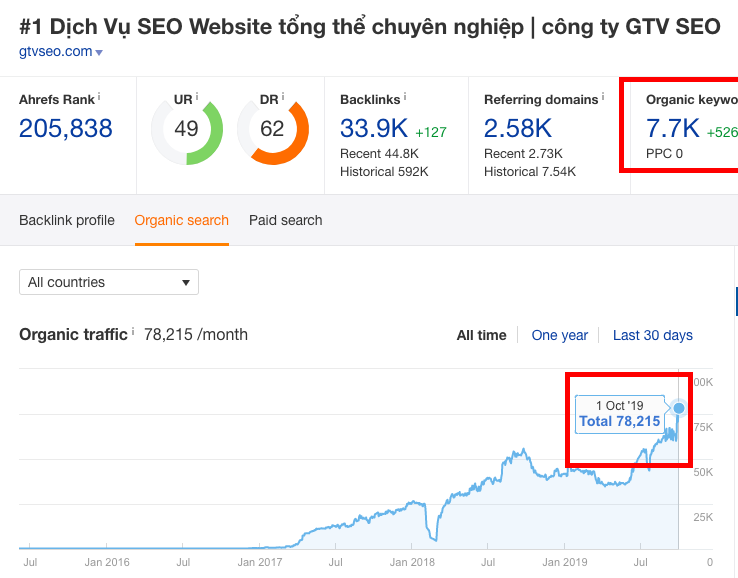Click the page title heading text
738x578 pixels.
coord(369,26)
